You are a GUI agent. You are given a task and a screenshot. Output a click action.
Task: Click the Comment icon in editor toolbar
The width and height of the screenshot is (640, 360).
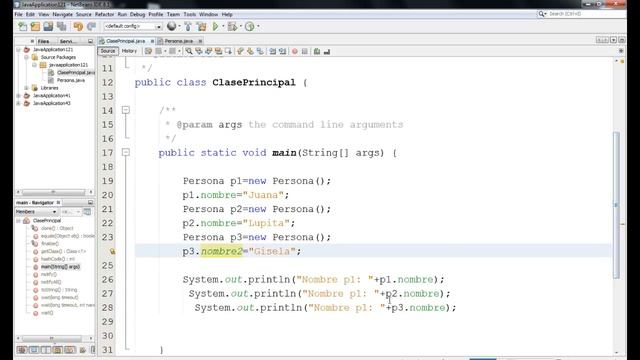[317, 51]
